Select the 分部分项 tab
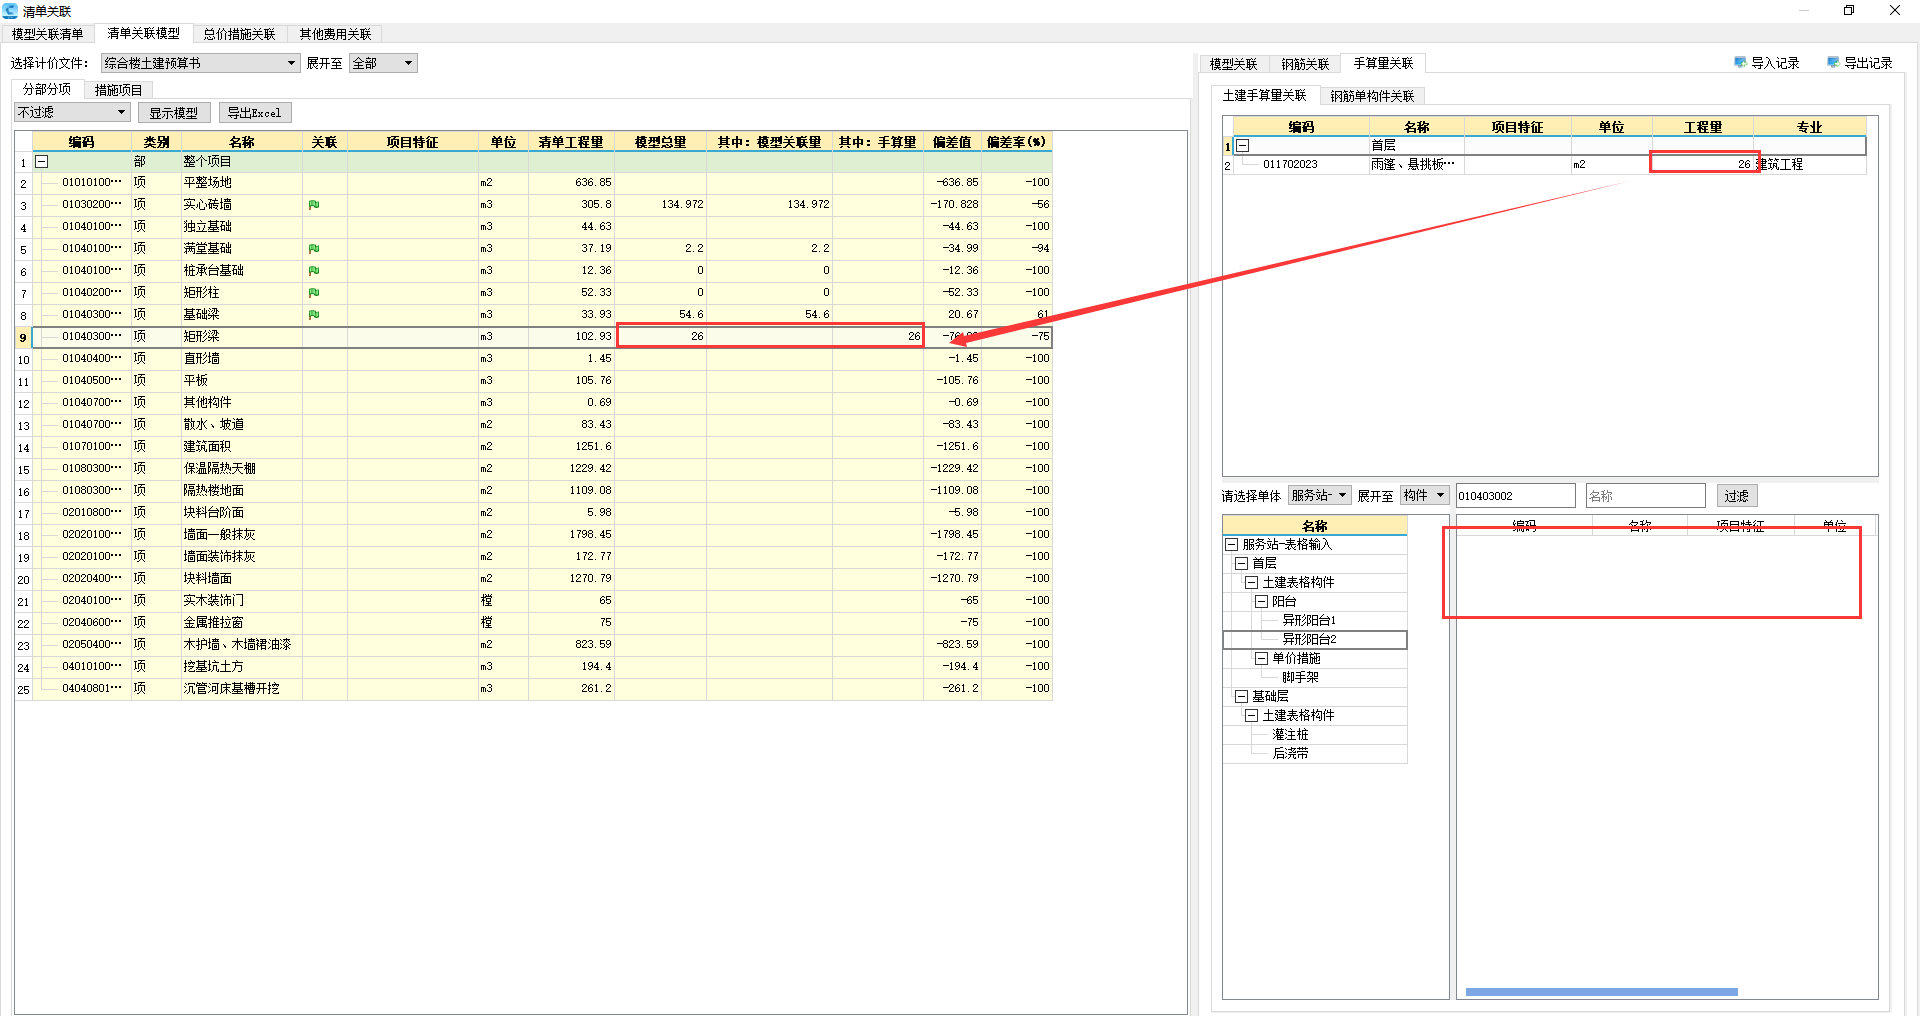 (x=47, y=89)
